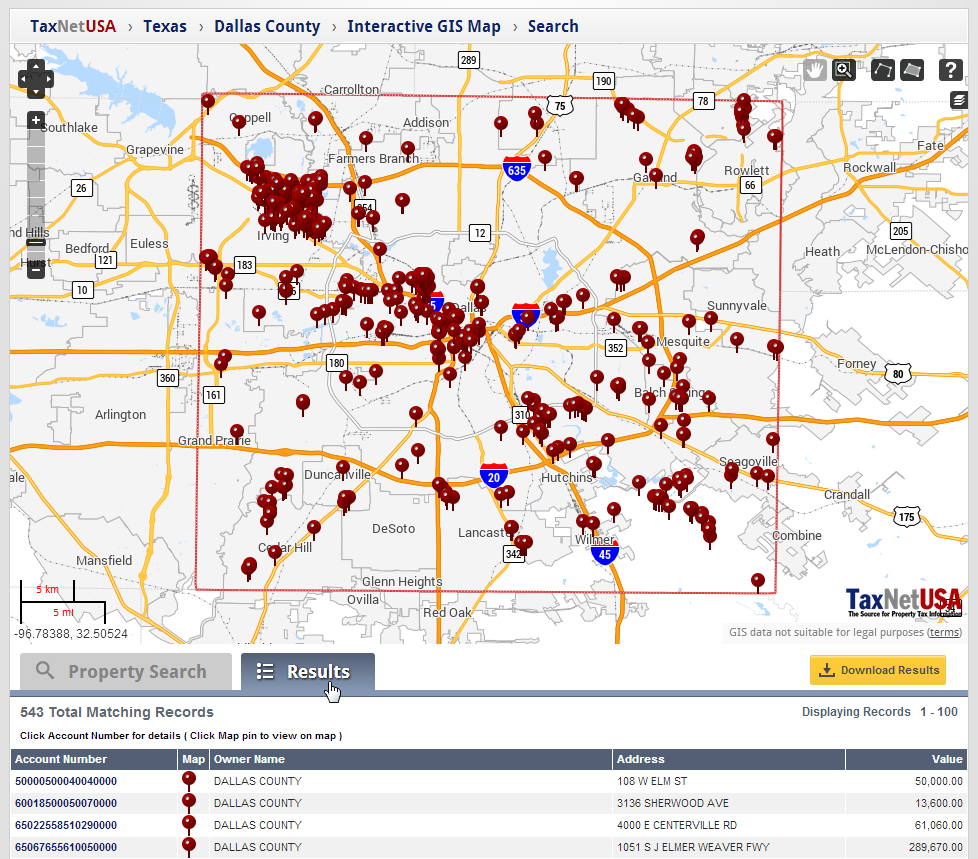This screenshot has width=978, height=859.
Task: Click the zoom level slider handle
Action: pos(36,243)
